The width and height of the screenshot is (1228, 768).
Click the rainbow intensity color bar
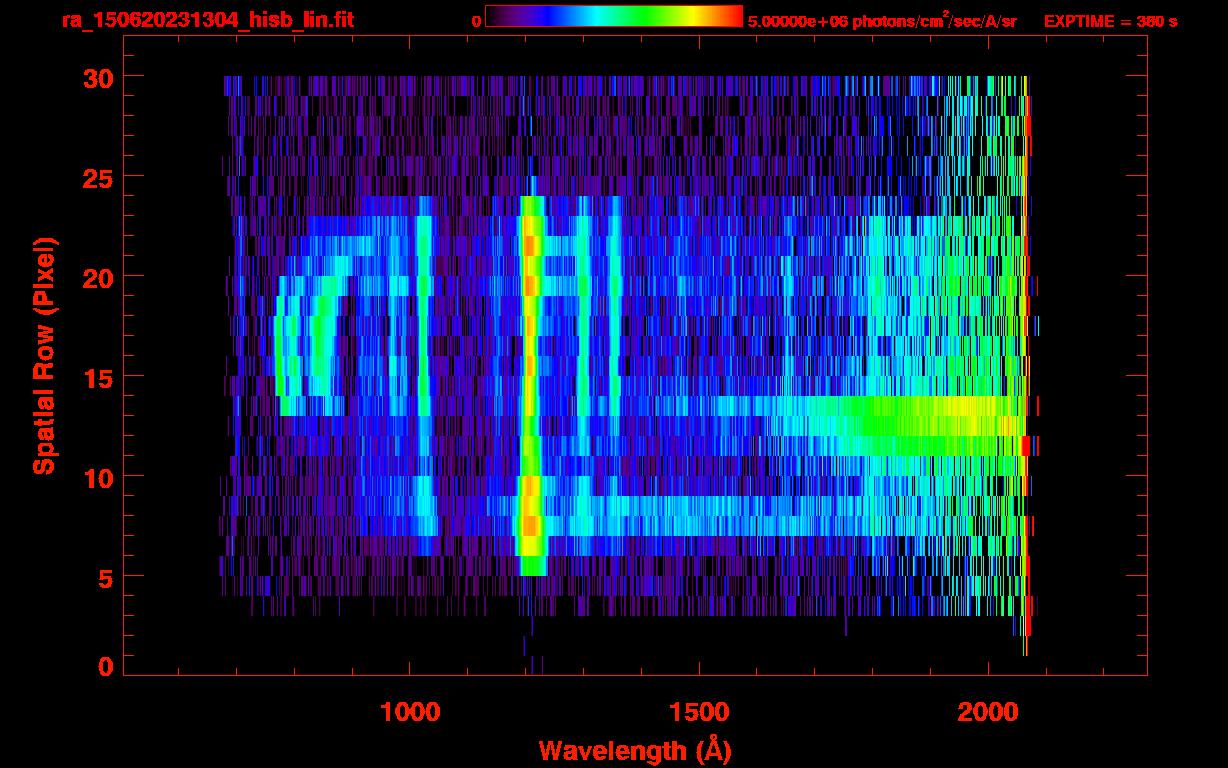coord(613,17)
